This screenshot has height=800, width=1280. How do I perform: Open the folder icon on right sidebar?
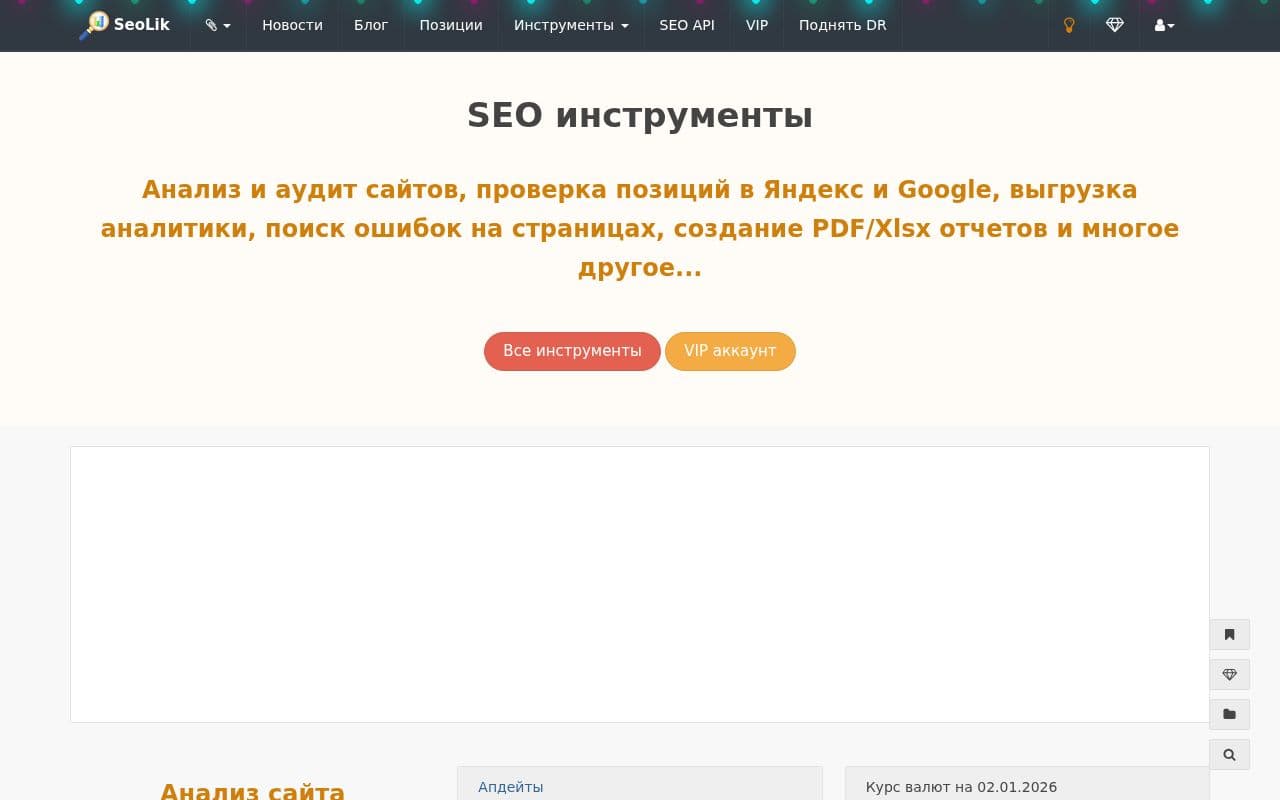coord(1229,714)
